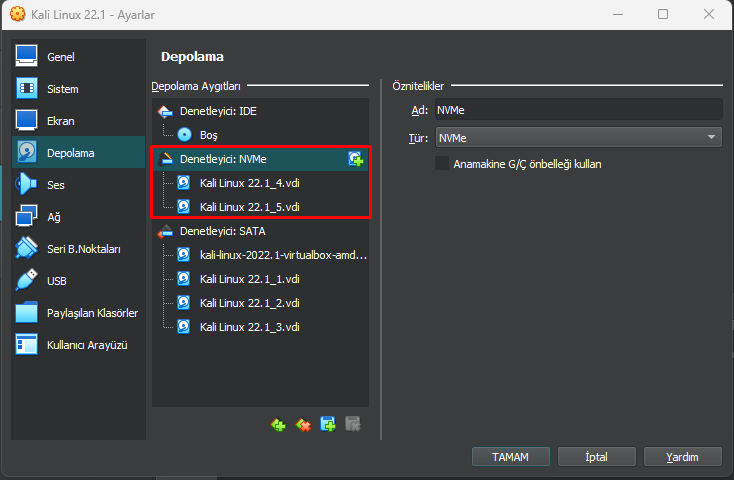
Task: Cancel with the İptal button
Action: coord(597,457)
